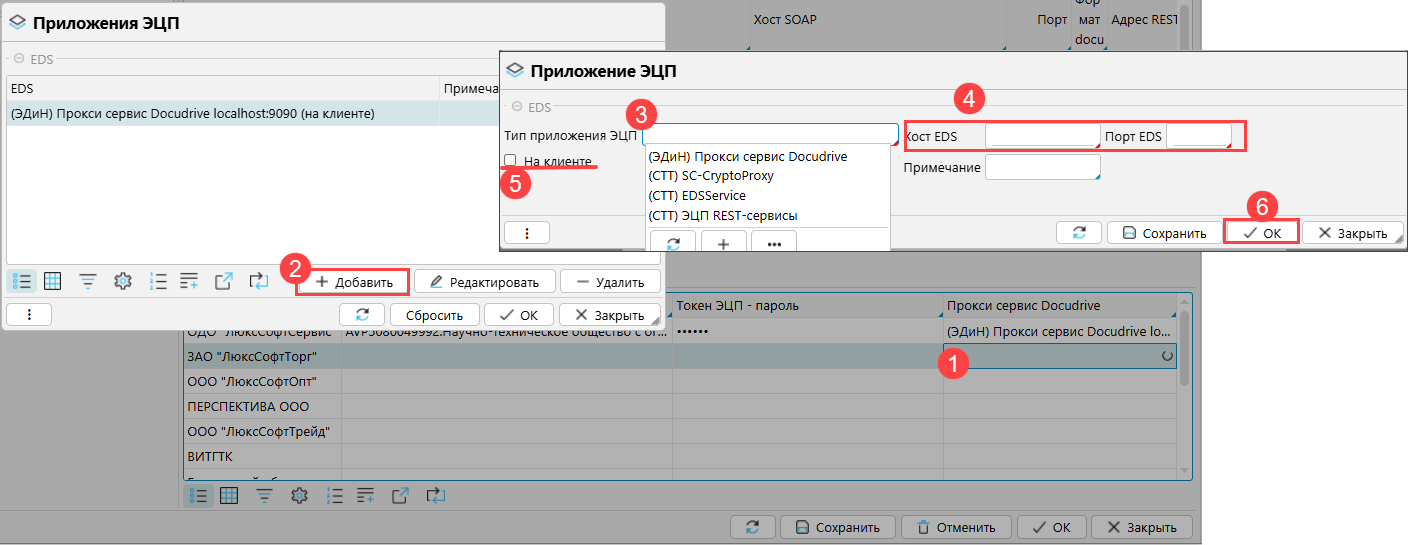Choose (СТТ) ЭЦП REST-сервисы option
This screenshot has height=545, width=1408.
(722, 215)
